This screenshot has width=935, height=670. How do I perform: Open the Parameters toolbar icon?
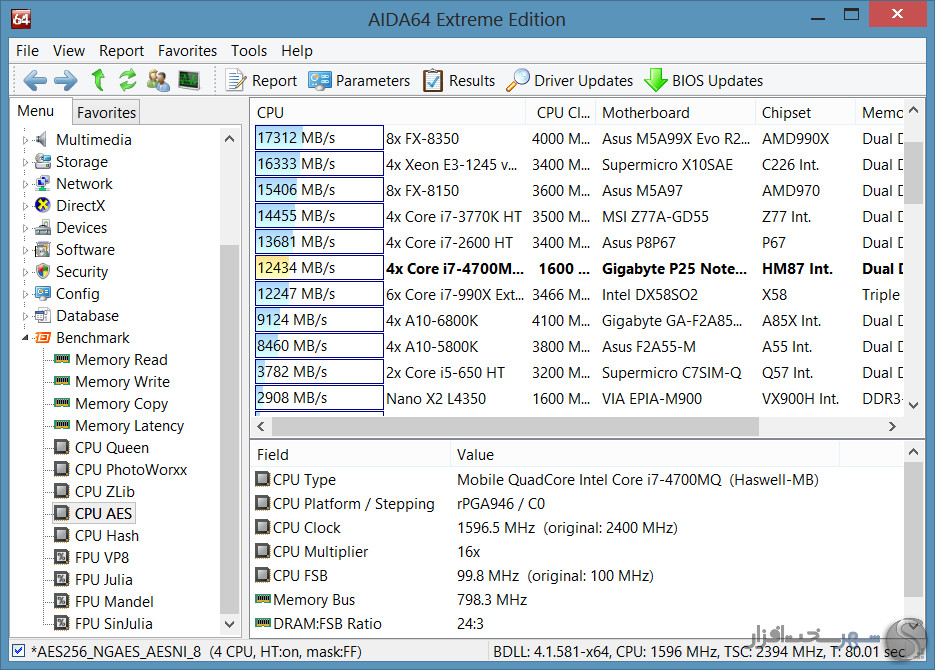320,80
